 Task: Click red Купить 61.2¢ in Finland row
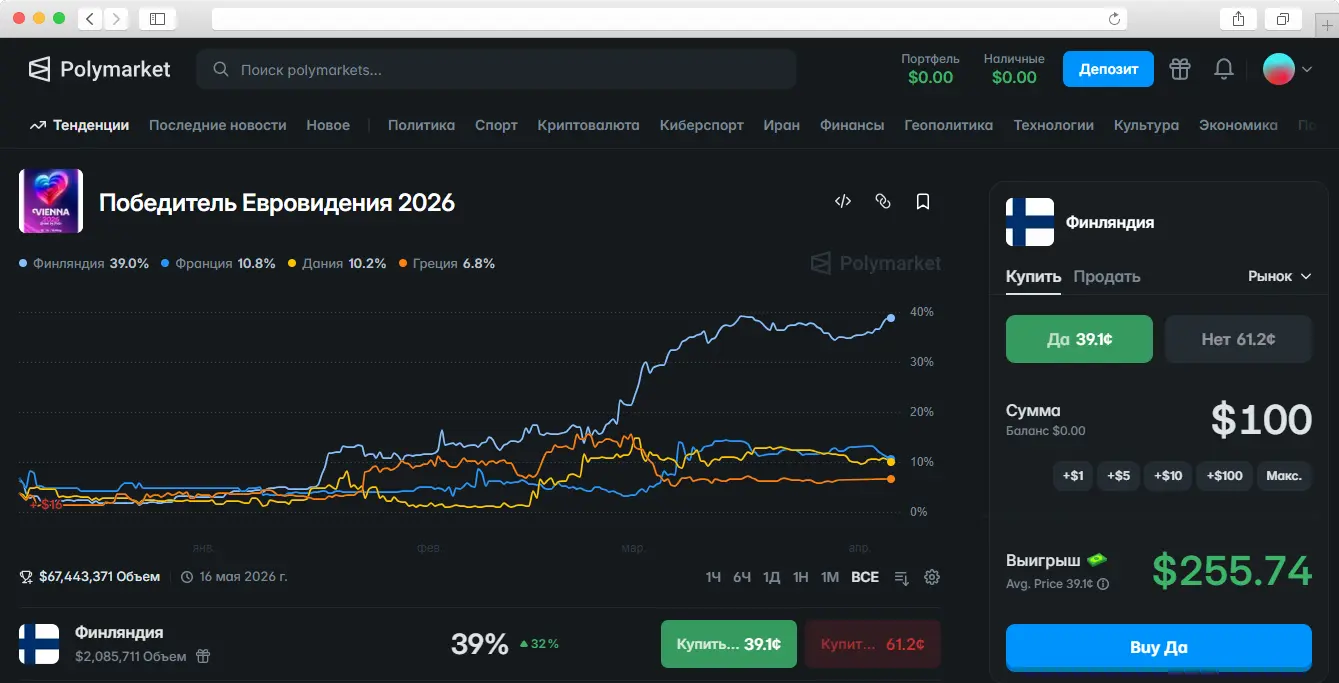(x=873, y=644)
